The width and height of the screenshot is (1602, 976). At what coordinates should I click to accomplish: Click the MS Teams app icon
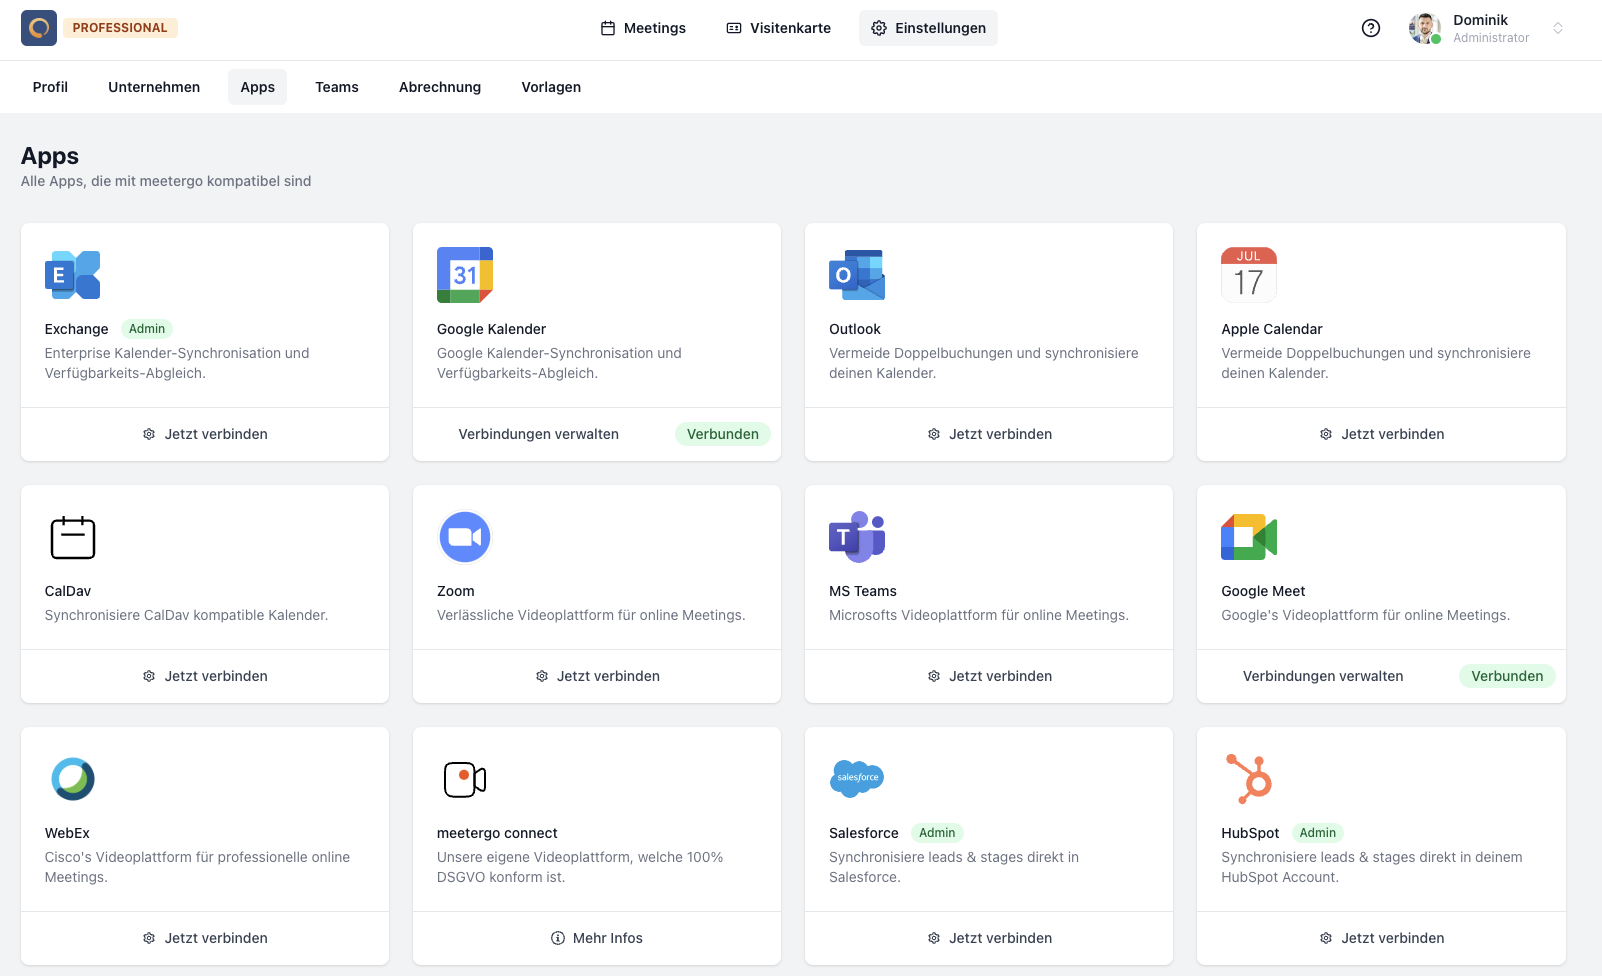coord(857,537)
